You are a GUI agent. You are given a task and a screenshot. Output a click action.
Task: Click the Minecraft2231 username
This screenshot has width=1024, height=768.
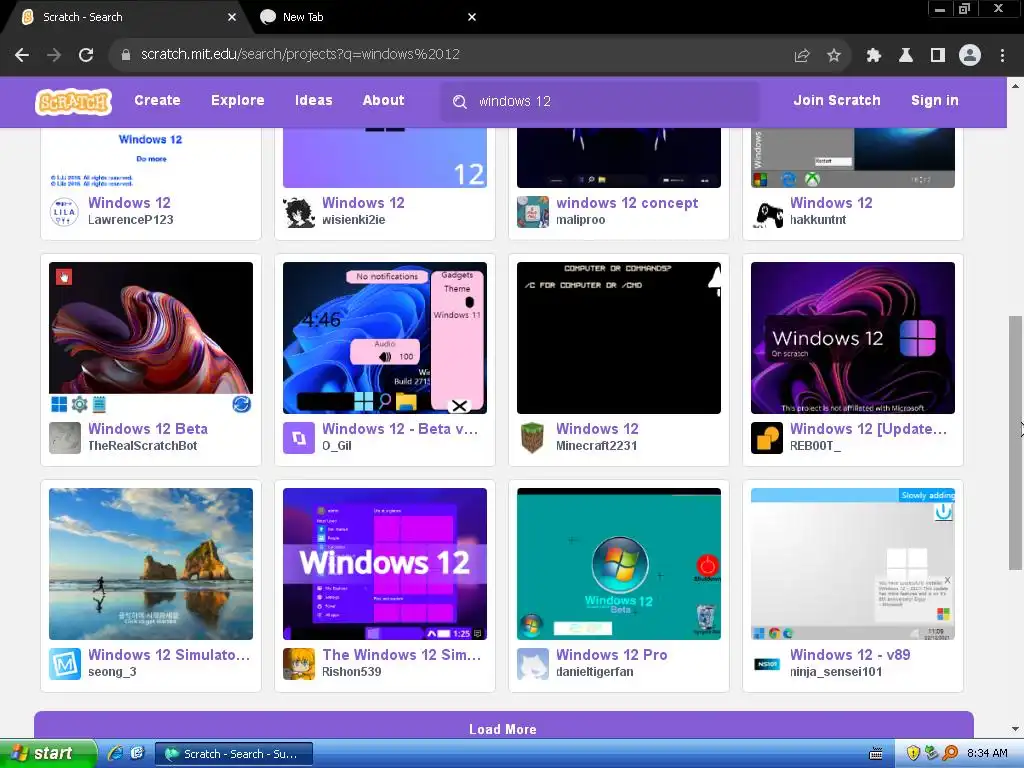click(x=596, y=446)
